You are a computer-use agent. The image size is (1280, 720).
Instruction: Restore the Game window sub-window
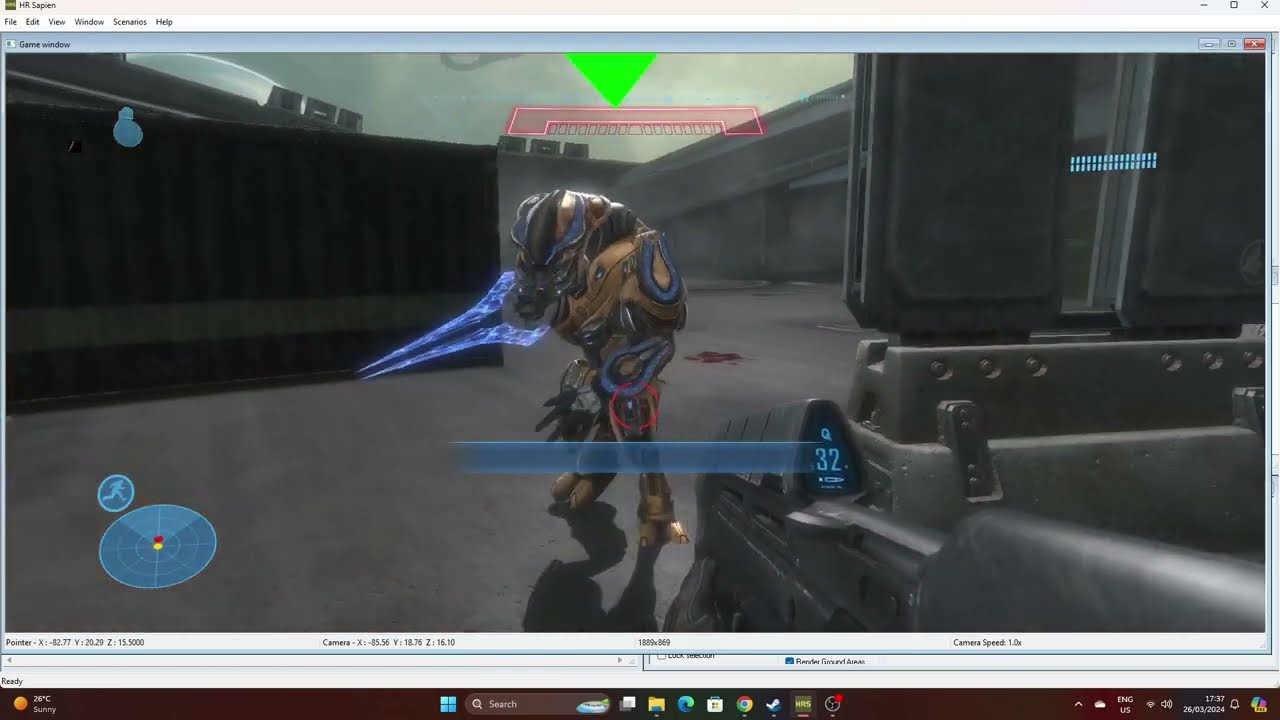click(1232, 44)
